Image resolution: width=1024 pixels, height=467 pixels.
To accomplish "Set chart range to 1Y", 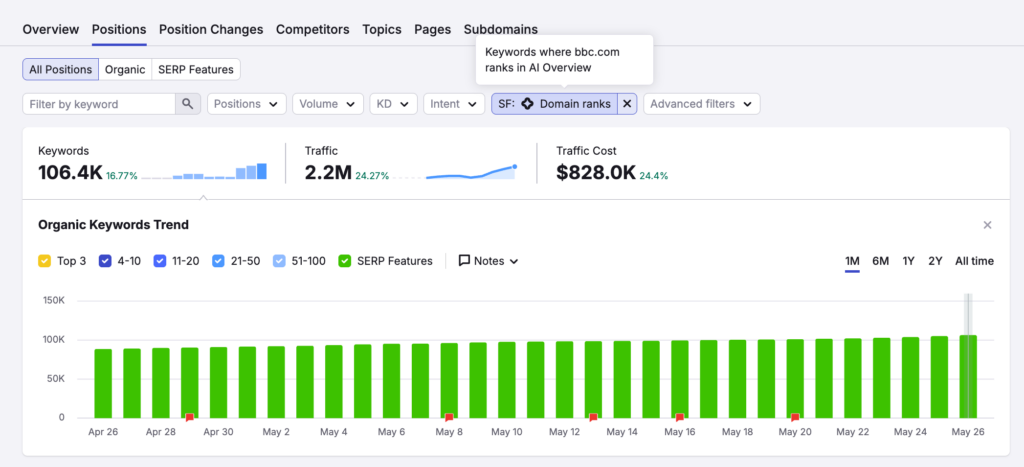I will (x=908, y=261).
